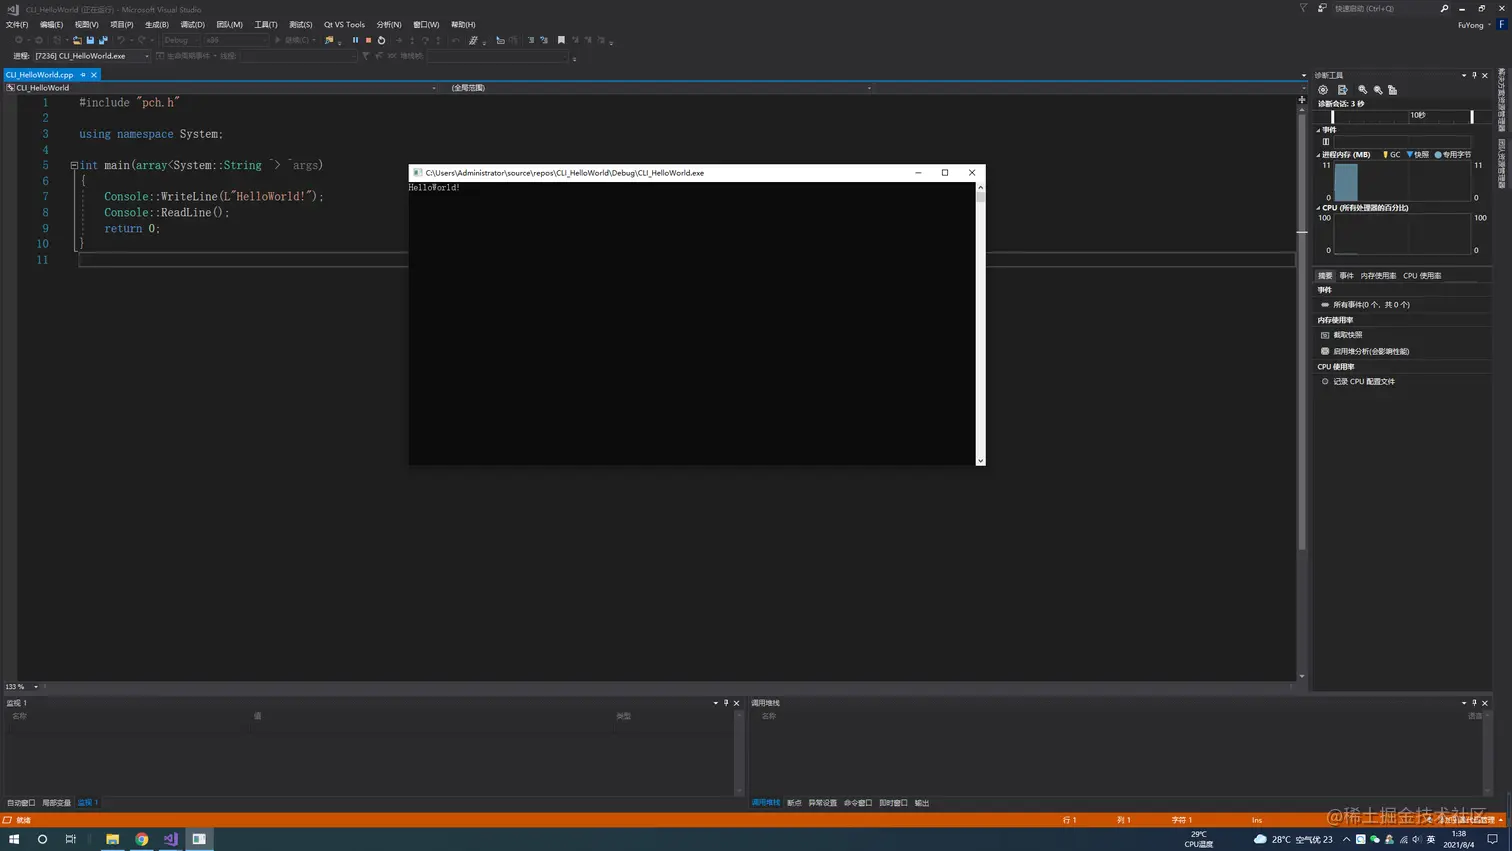Click zoom out icon in Diagnostic Tools
Viewport: 1512px width, 851px height.
pyautogui.click(x=1378, y=90)
